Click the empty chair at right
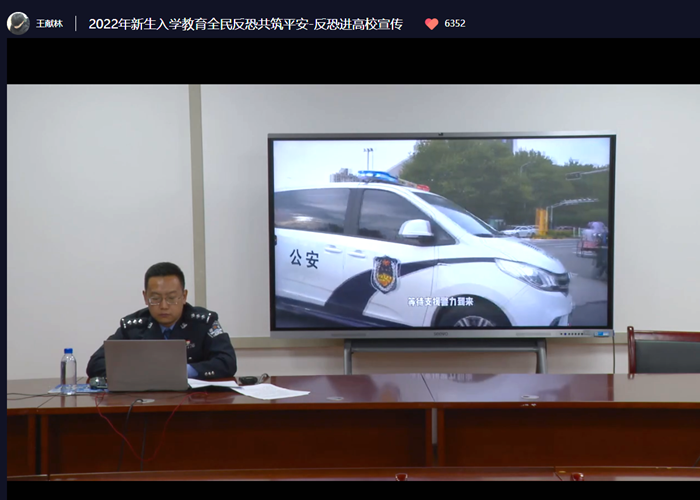The width and height of the screenshot is (700, 500). coord(664,351)
